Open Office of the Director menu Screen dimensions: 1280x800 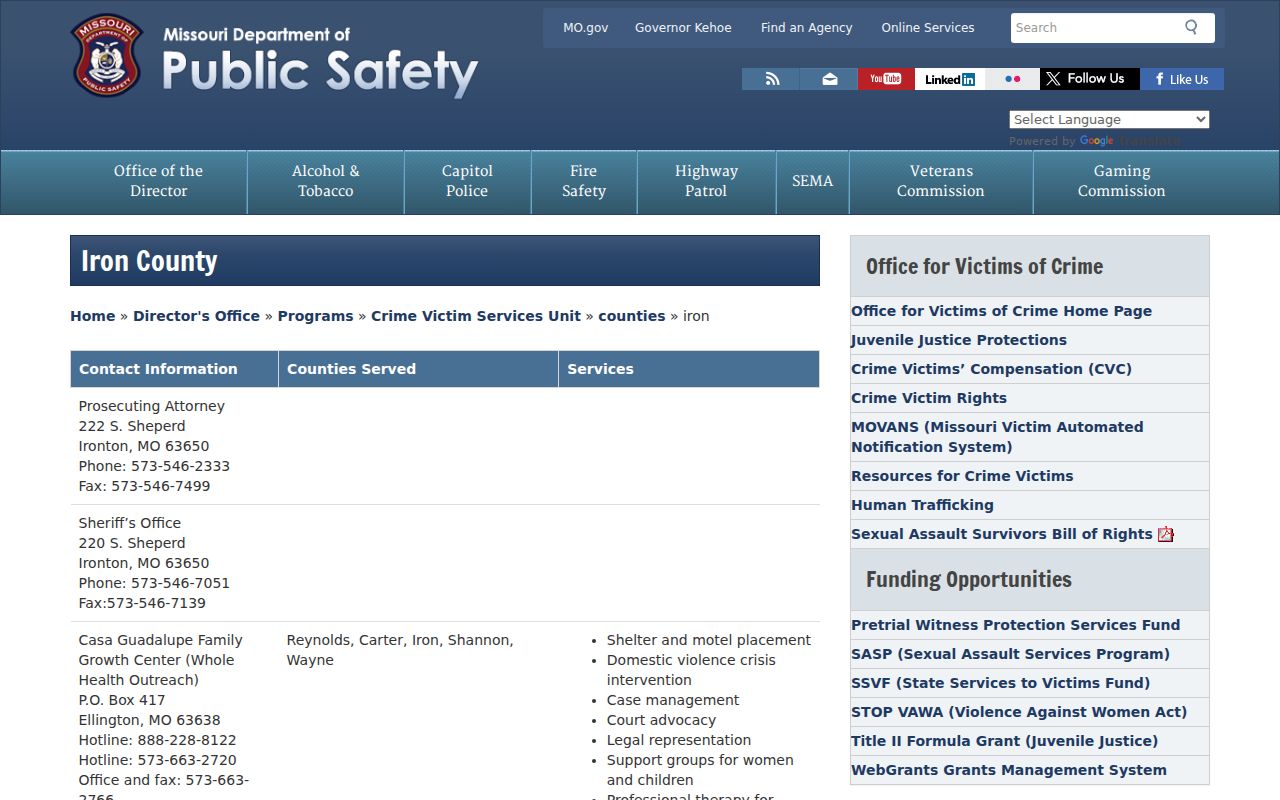[158, 181]
